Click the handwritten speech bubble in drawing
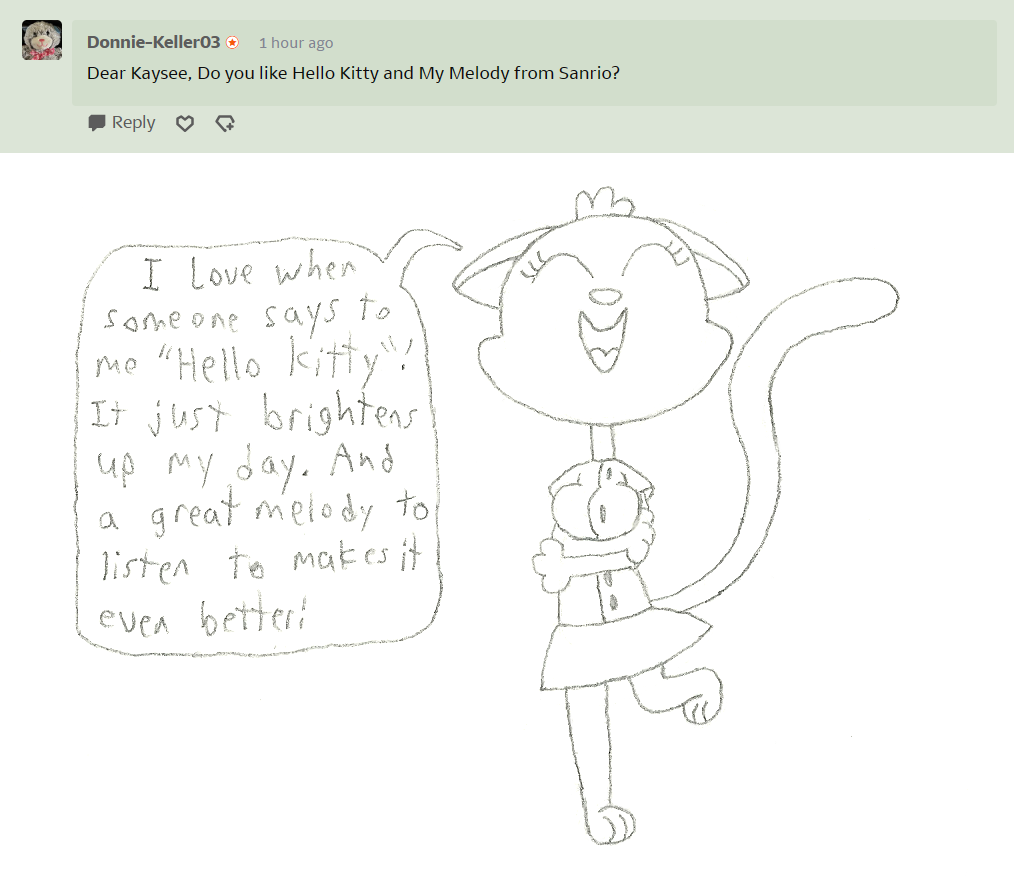This screenshot has height=888, width=1014. tap(259, 446)
